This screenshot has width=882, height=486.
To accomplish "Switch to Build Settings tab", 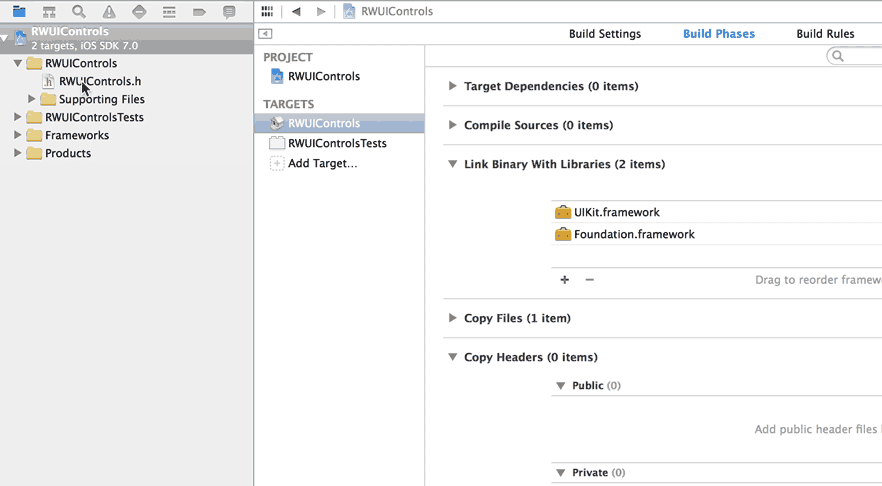I will click(605, 34).
